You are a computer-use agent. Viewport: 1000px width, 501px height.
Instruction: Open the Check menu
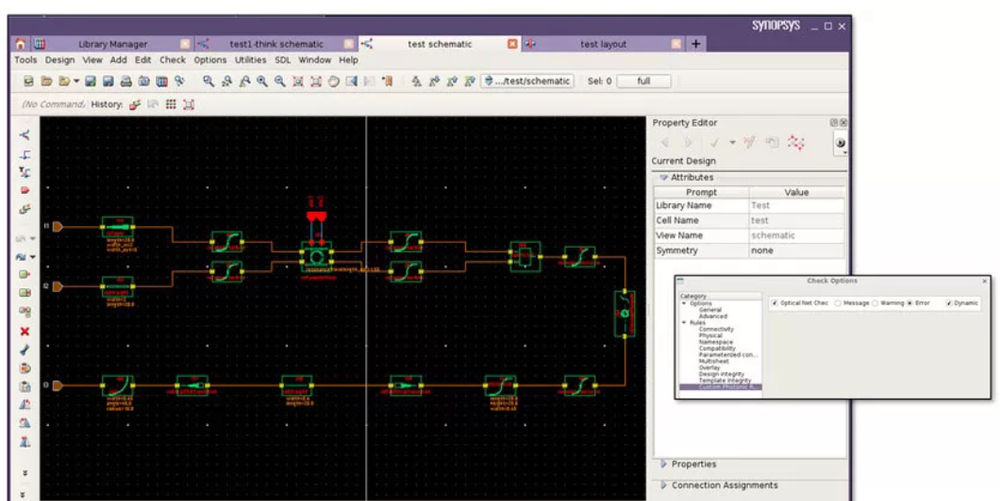172,60
